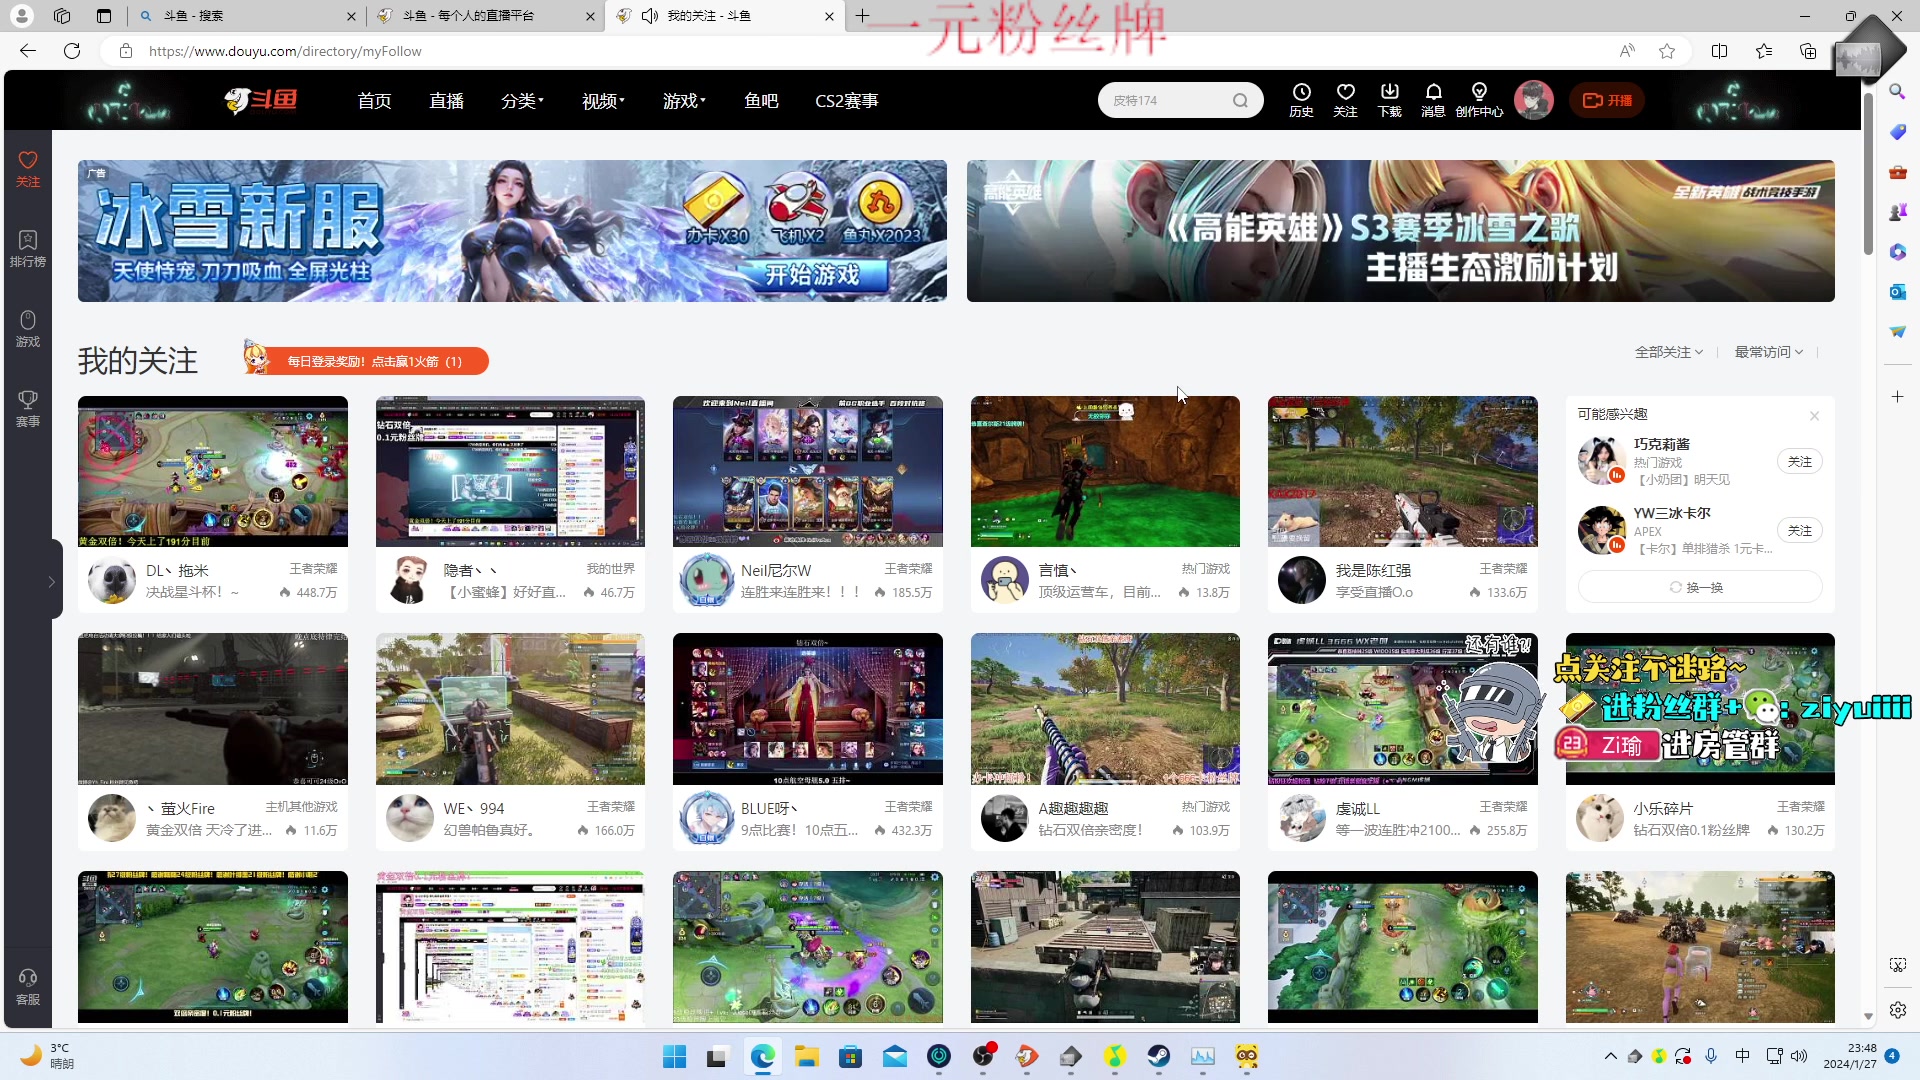1920x1080 pixels.
Task: Expand the 分类 menu
Action: point(522,101)
